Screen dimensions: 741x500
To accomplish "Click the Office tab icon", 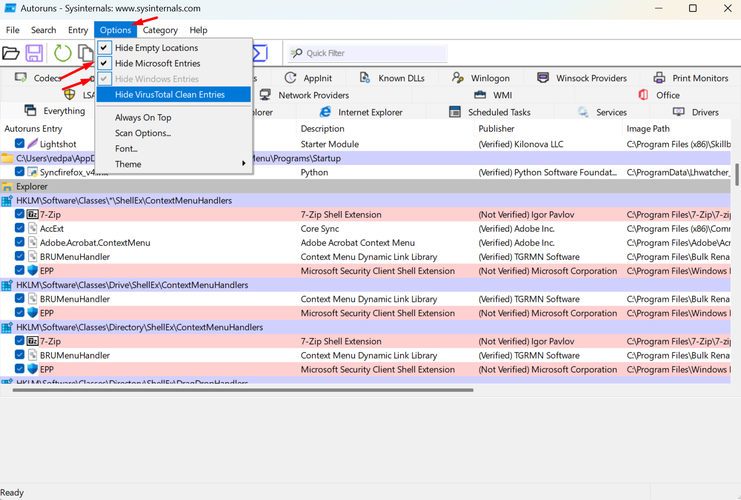I will 643,95.
